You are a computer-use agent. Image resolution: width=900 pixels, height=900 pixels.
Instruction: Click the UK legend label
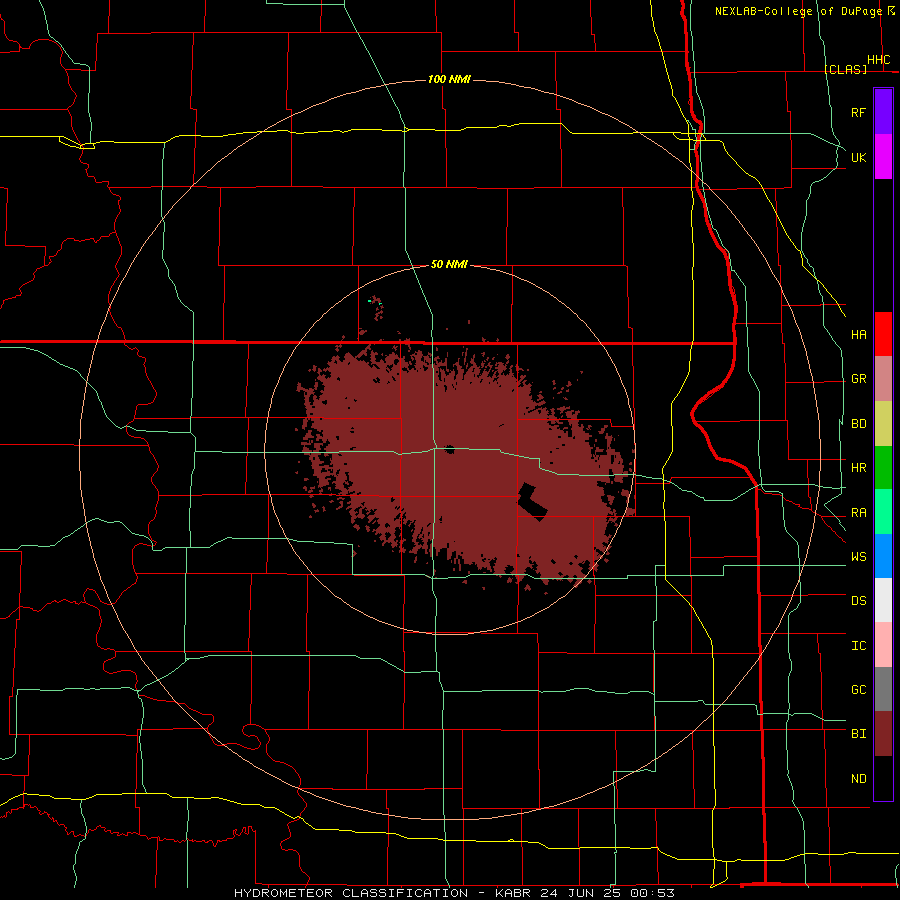[x=859, y=157]
